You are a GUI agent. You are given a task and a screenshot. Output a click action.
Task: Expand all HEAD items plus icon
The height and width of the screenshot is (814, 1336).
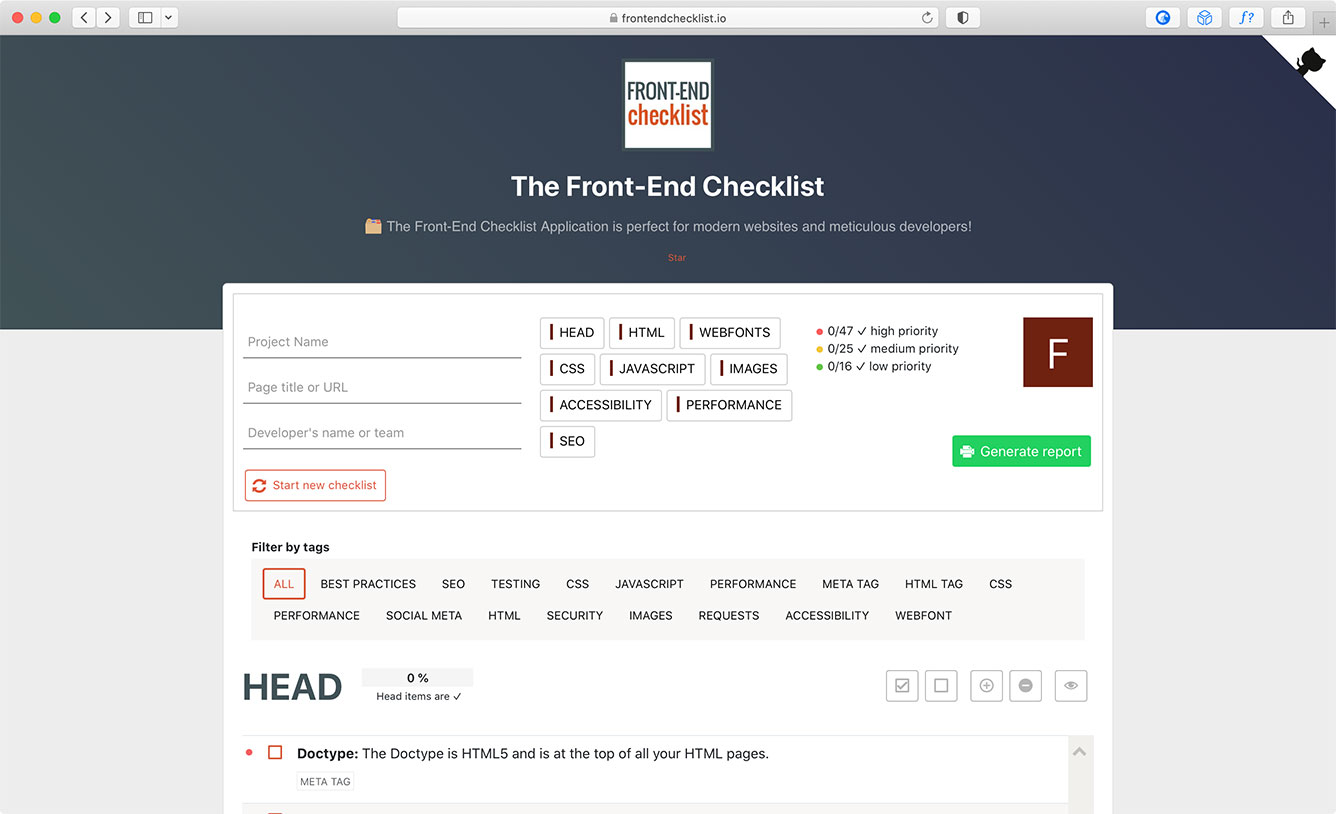(986, 686)
